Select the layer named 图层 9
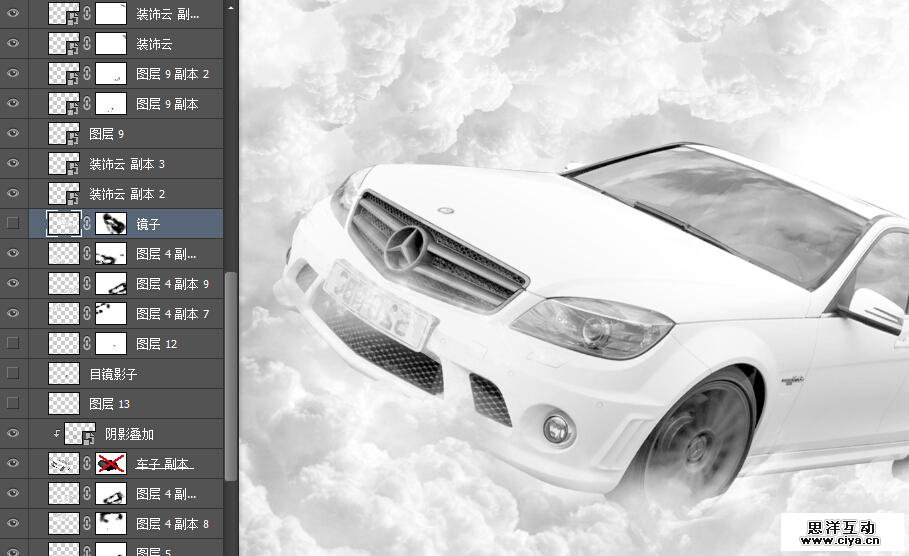The height and width of the screenshot is (556, 909). [x=106, y=134]
